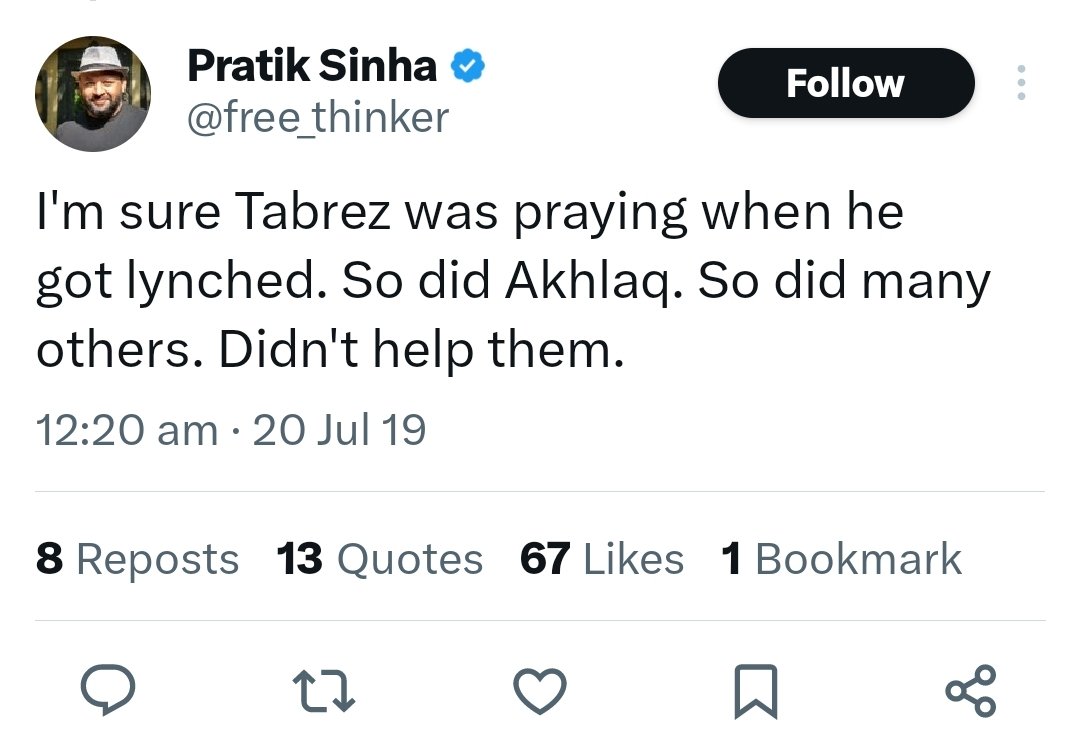
Task: View the 13 Quotes list
Action: [x=379, y=559]
